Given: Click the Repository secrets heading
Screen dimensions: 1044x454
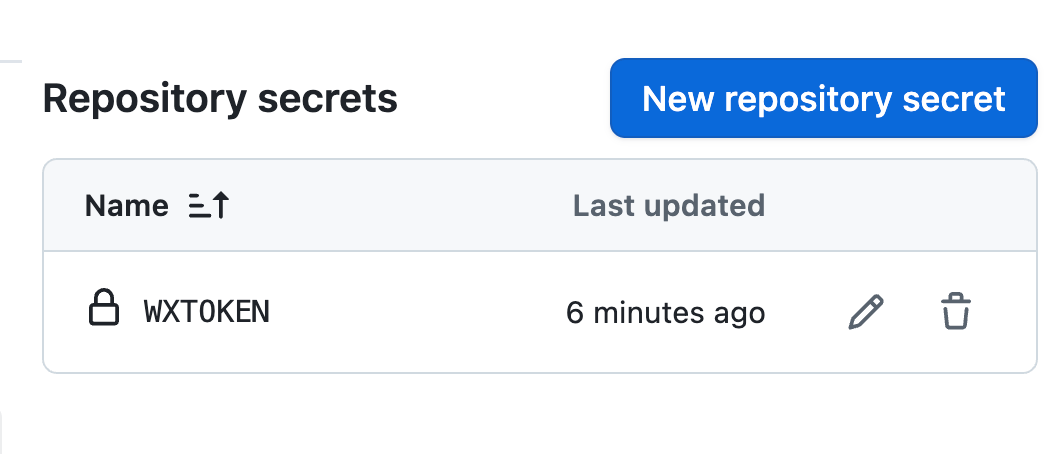Looking at the screenshot, I should [220, 99].
